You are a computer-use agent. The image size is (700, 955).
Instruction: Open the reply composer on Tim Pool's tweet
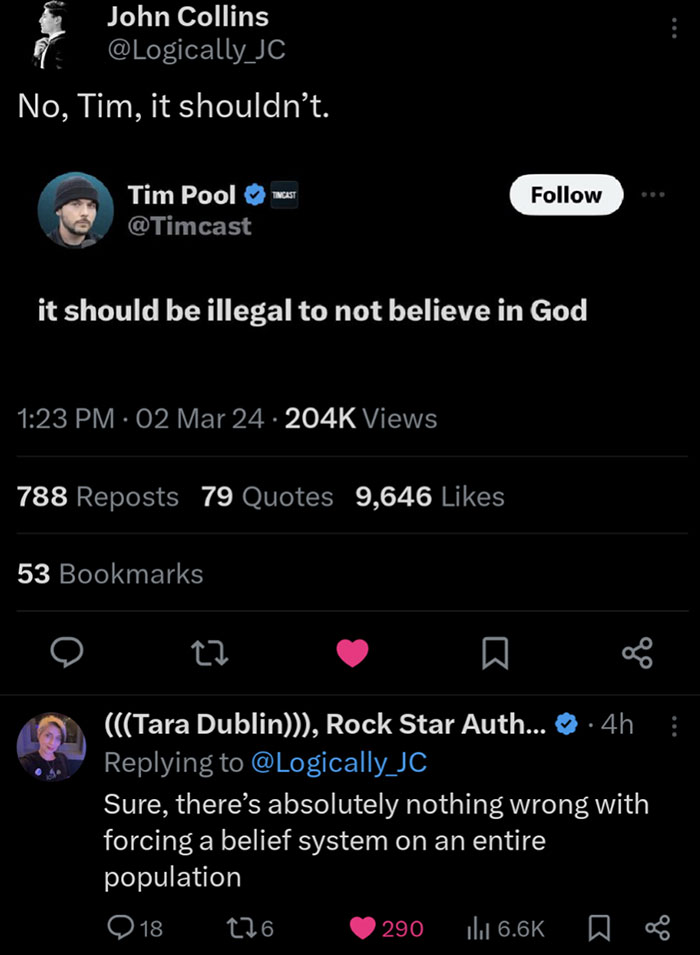tap(68, 653)
